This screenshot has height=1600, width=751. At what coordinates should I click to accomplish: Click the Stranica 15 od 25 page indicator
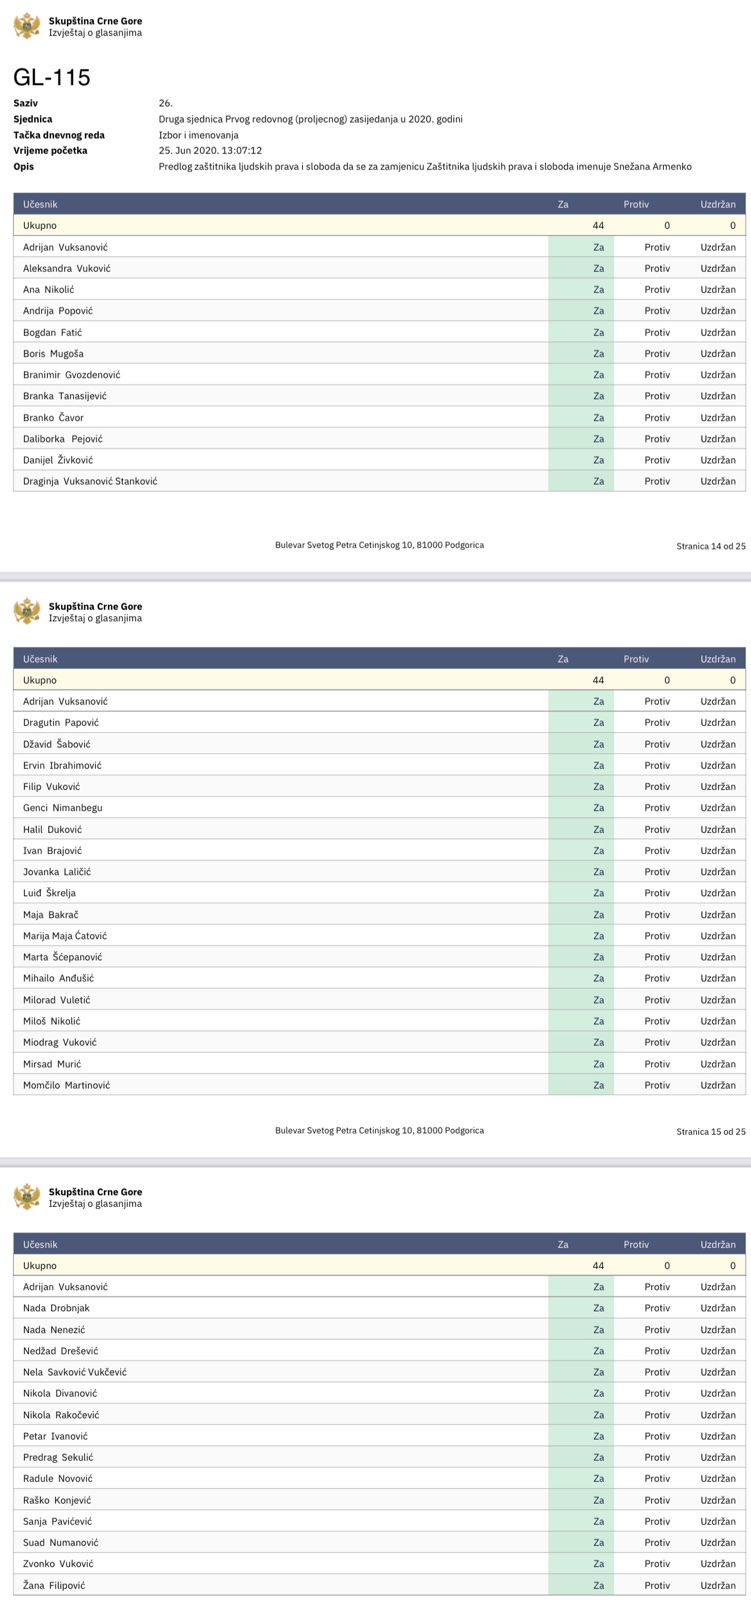pos(711,1131)
